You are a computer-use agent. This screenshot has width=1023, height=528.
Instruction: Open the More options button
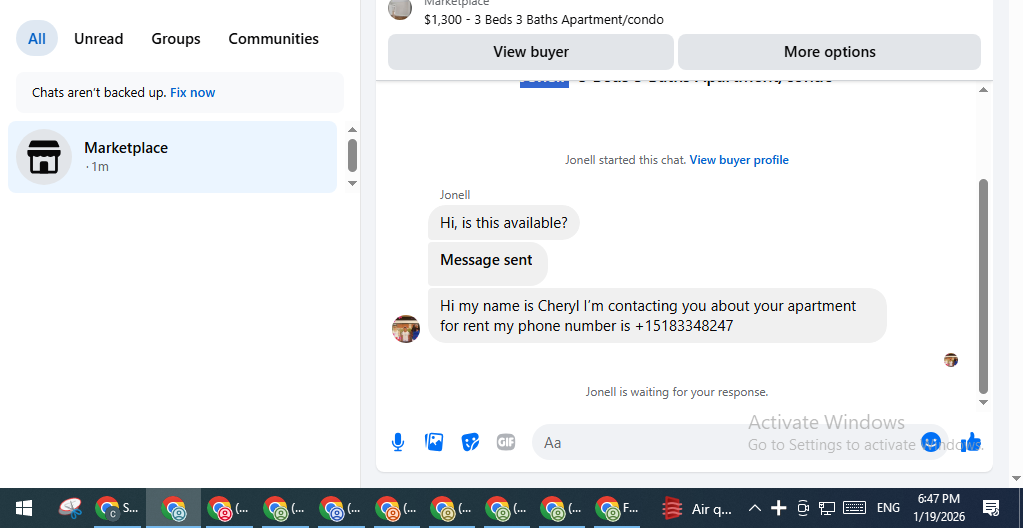click(x=829, y=52)
